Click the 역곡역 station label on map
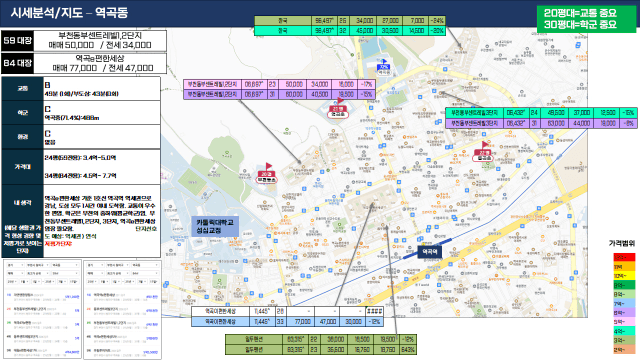 (x=430, y=251)
